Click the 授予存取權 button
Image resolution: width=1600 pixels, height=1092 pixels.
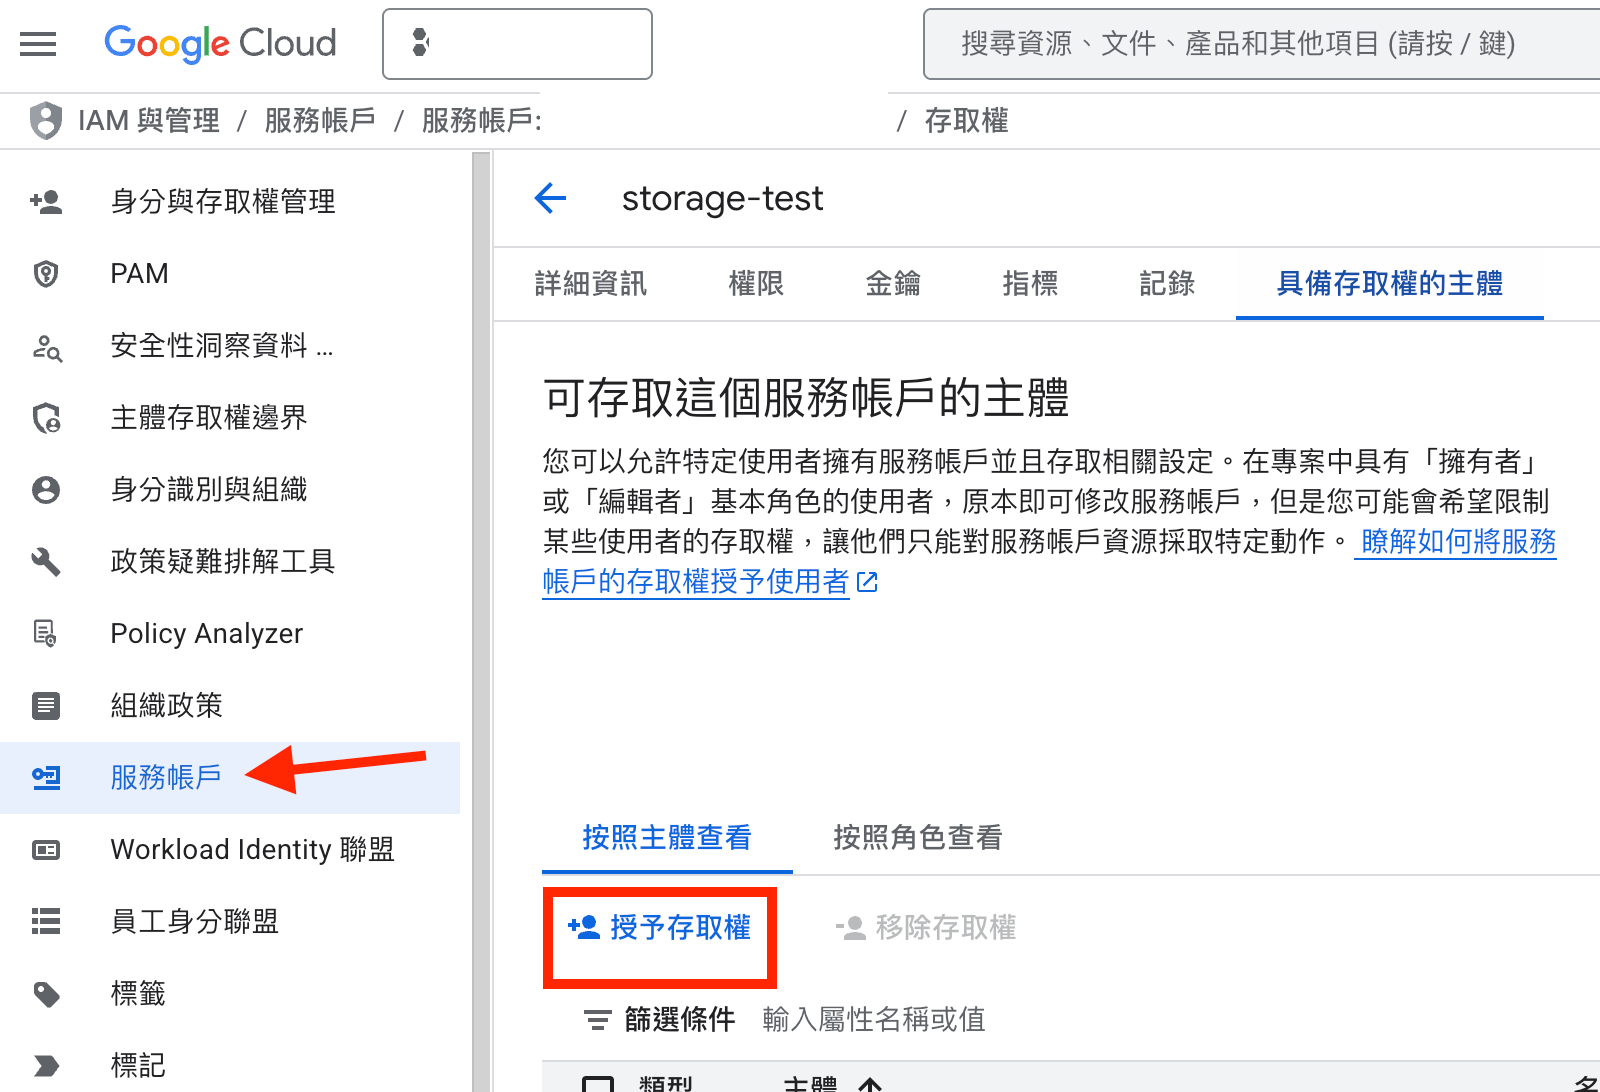click(x=660, y=928)
